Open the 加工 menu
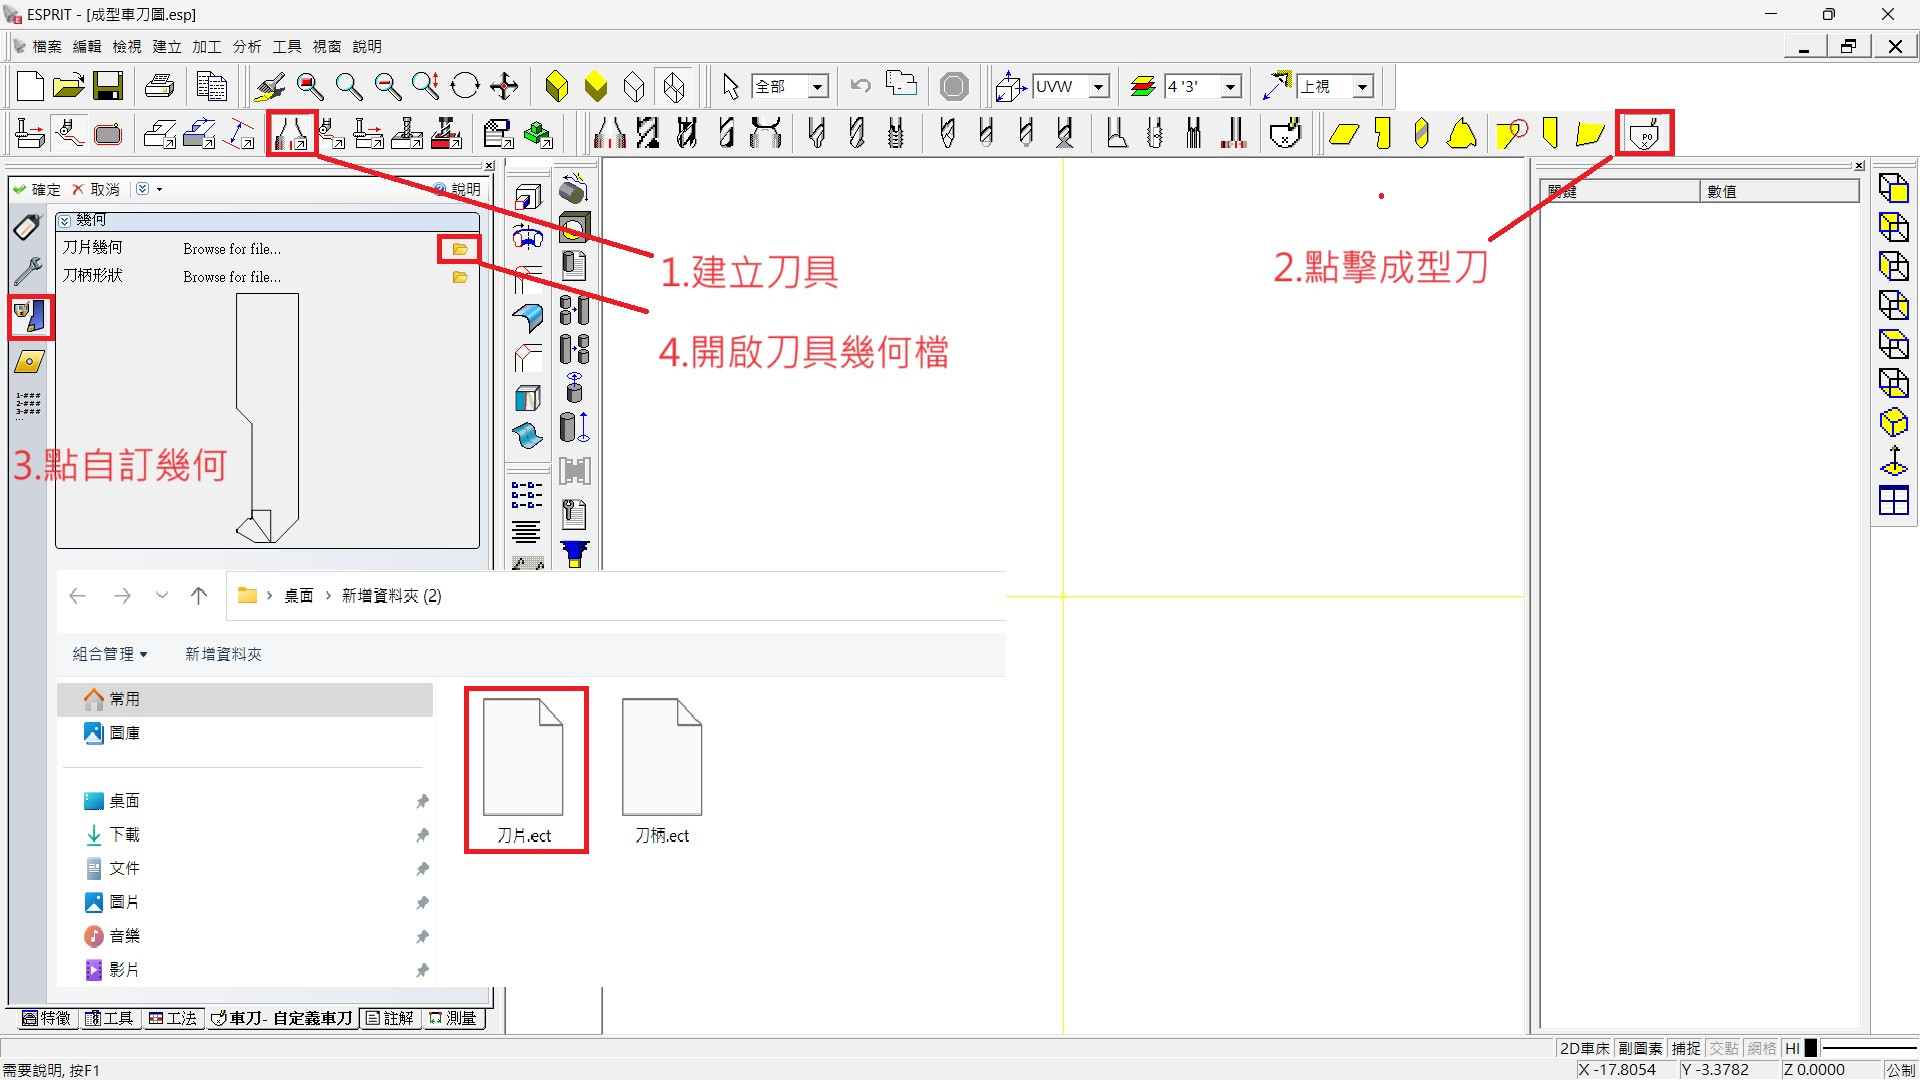 coord(206,47)
